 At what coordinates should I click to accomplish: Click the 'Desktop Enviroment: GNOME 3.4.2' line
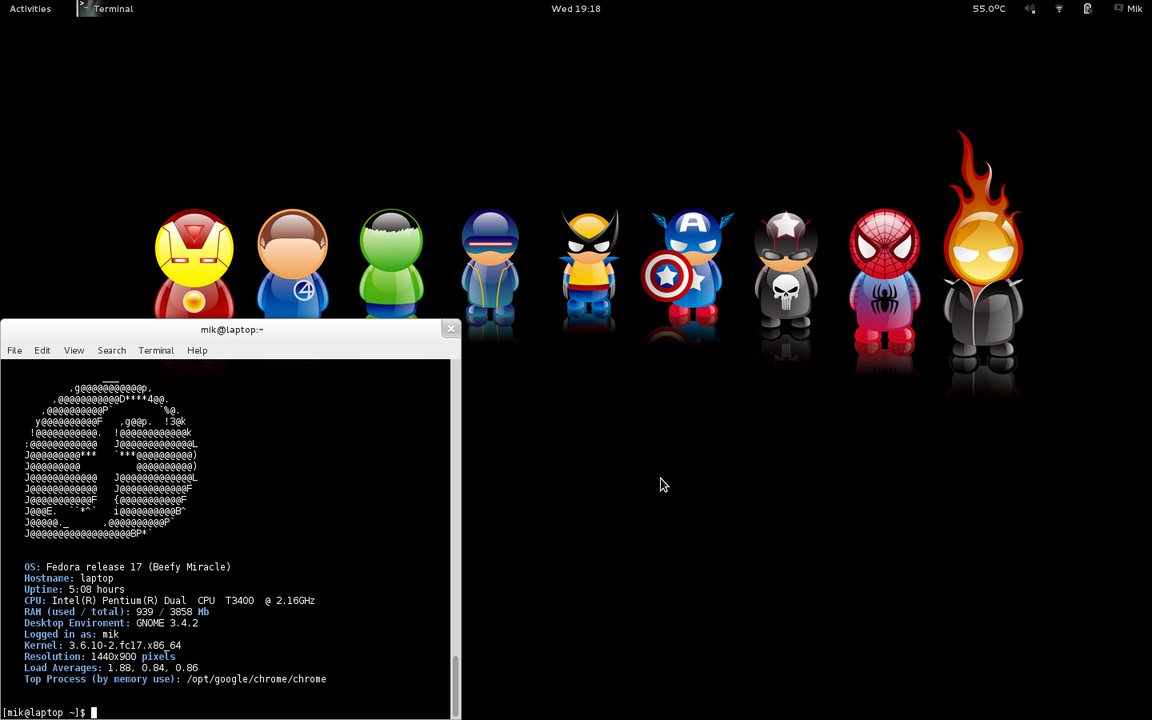pyautogui.click(x=111, y=623)
